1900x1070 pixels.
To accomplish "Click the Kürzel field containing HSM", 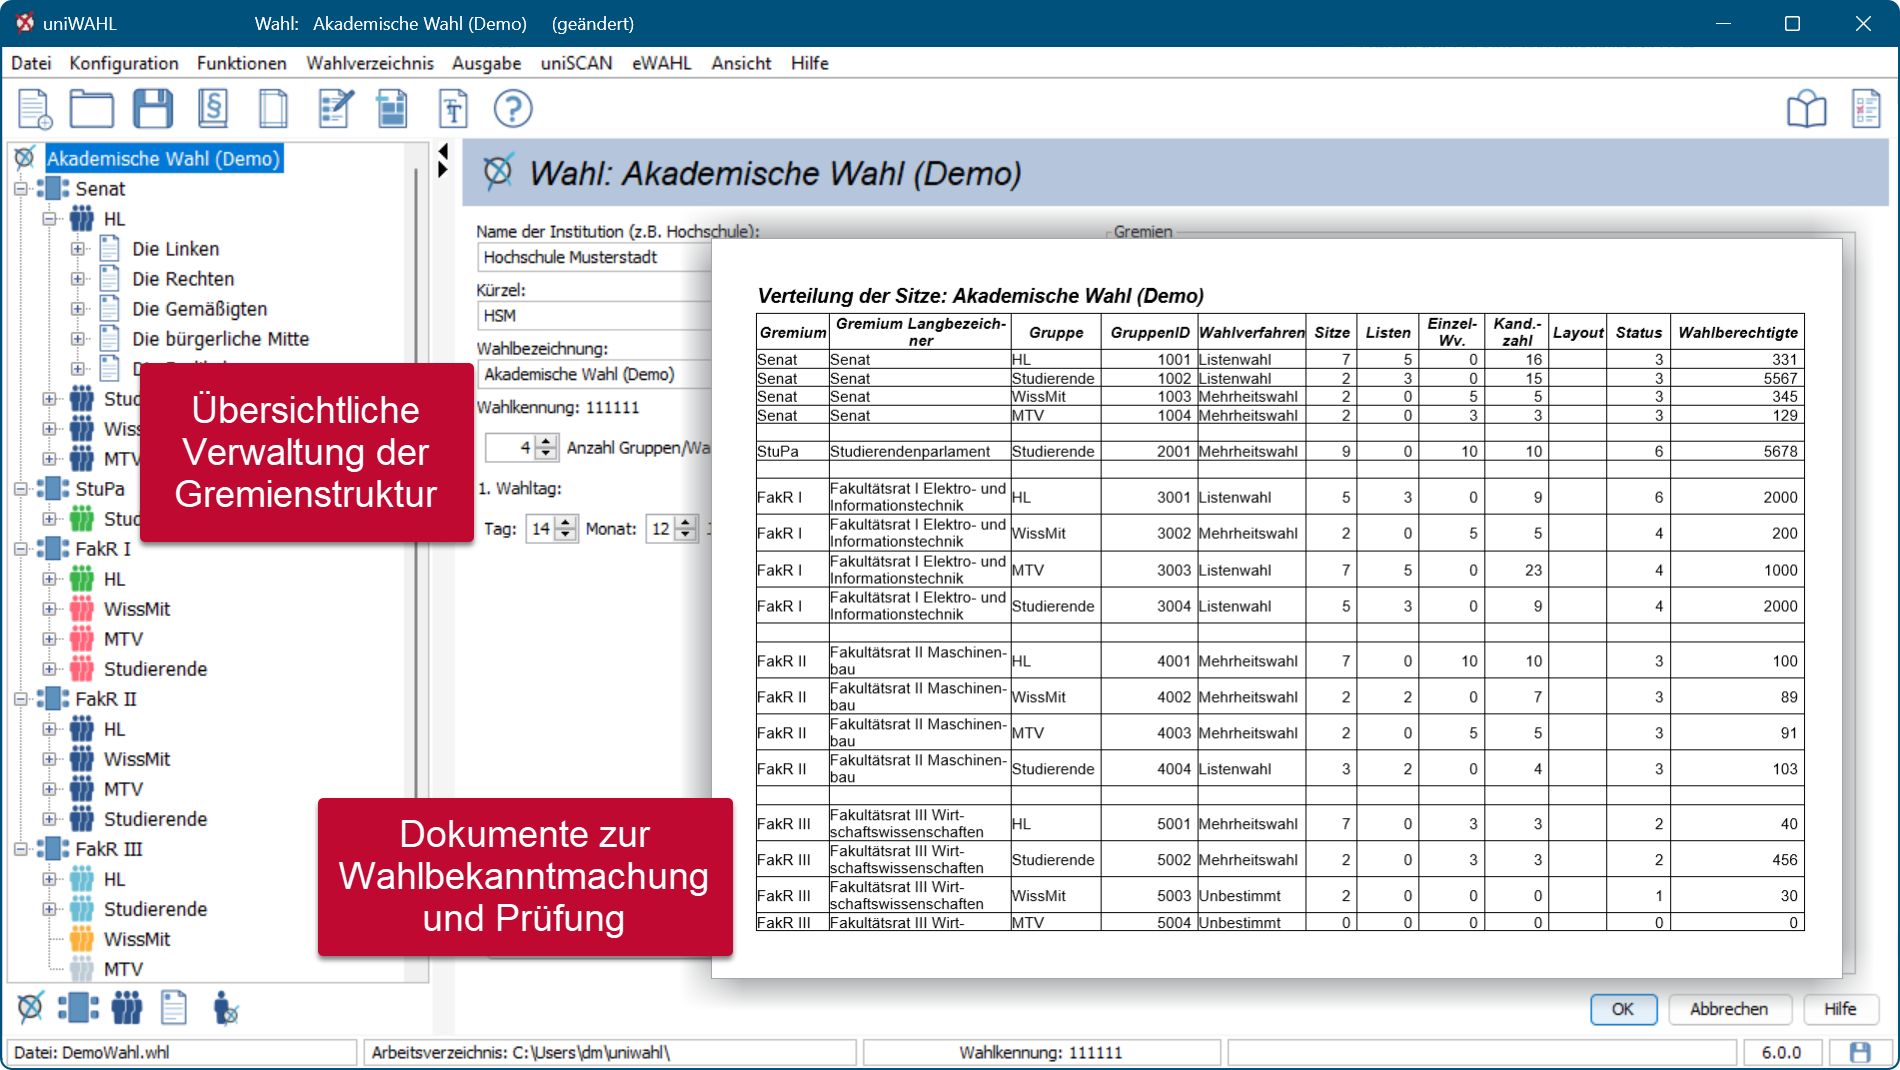I will [x=596, y=316].
